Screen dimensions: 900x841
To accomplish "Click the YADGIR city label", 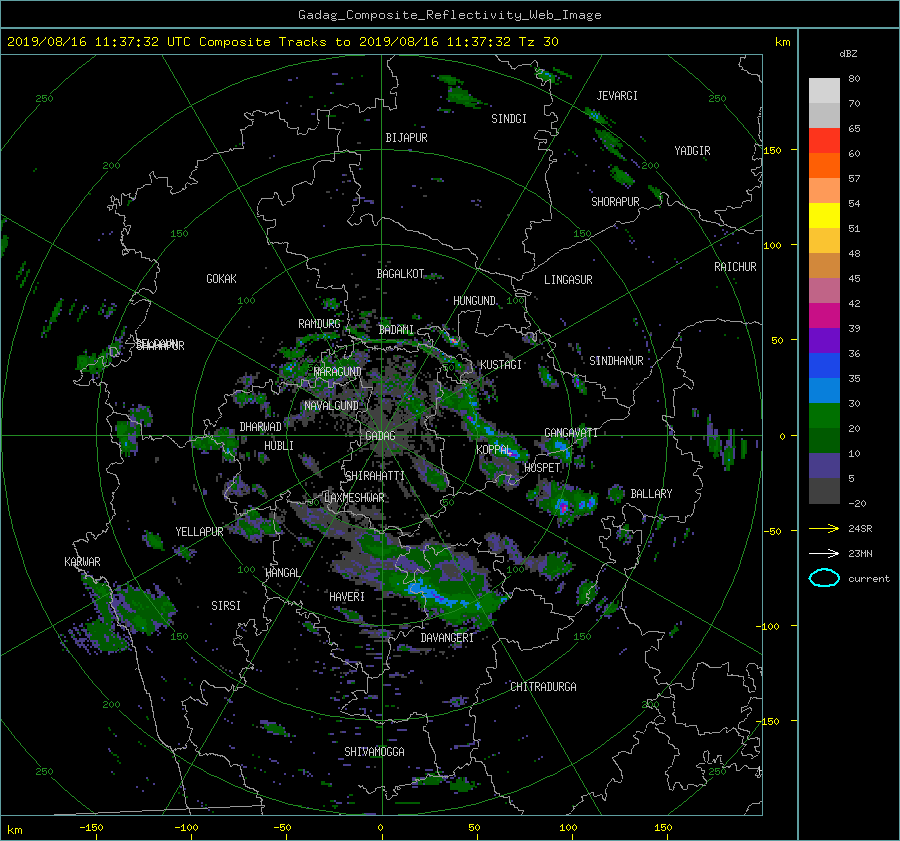I will [692, 151].
